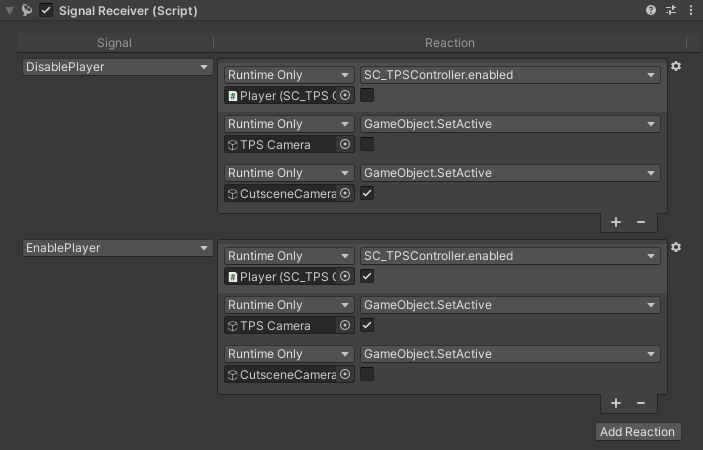This screenshot has height=450, width=703.
Task: Open the component help reference icon
Action: 652,10
